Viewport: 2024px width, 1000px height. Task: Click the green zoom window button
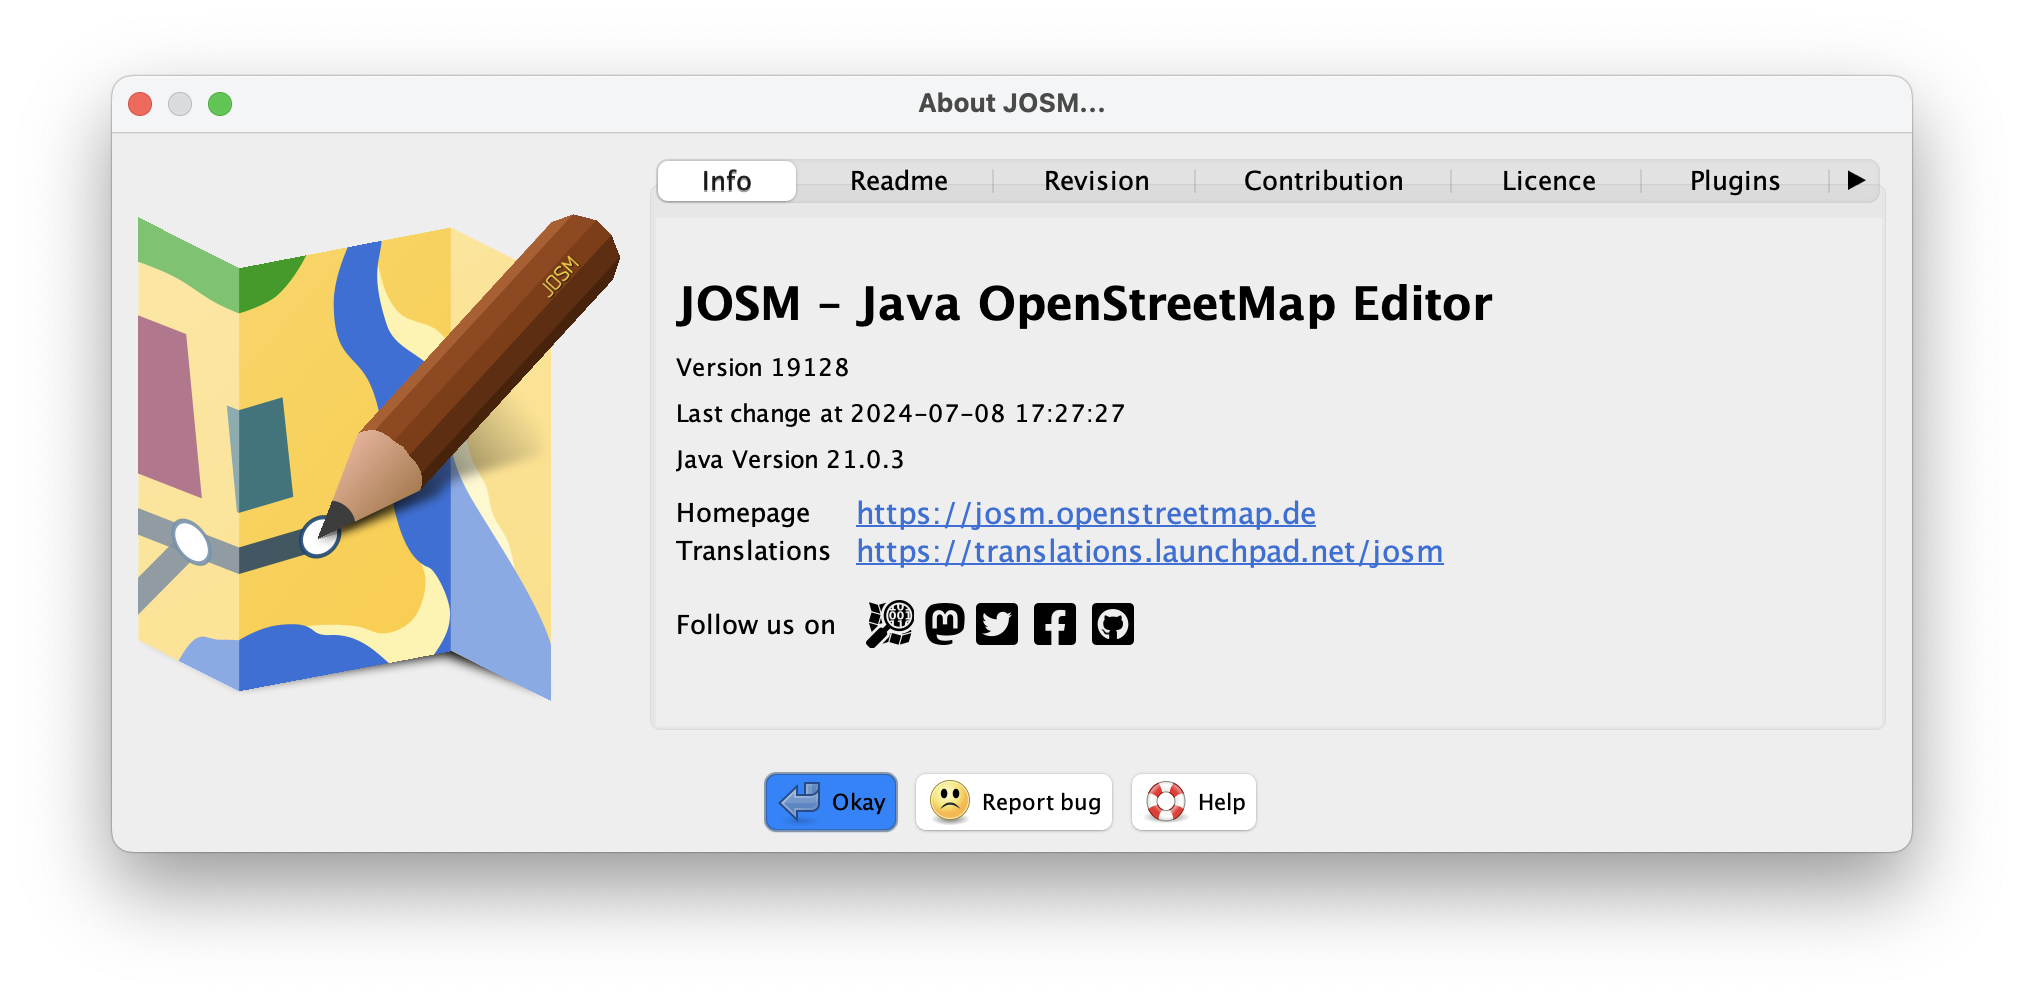(220, 104)
